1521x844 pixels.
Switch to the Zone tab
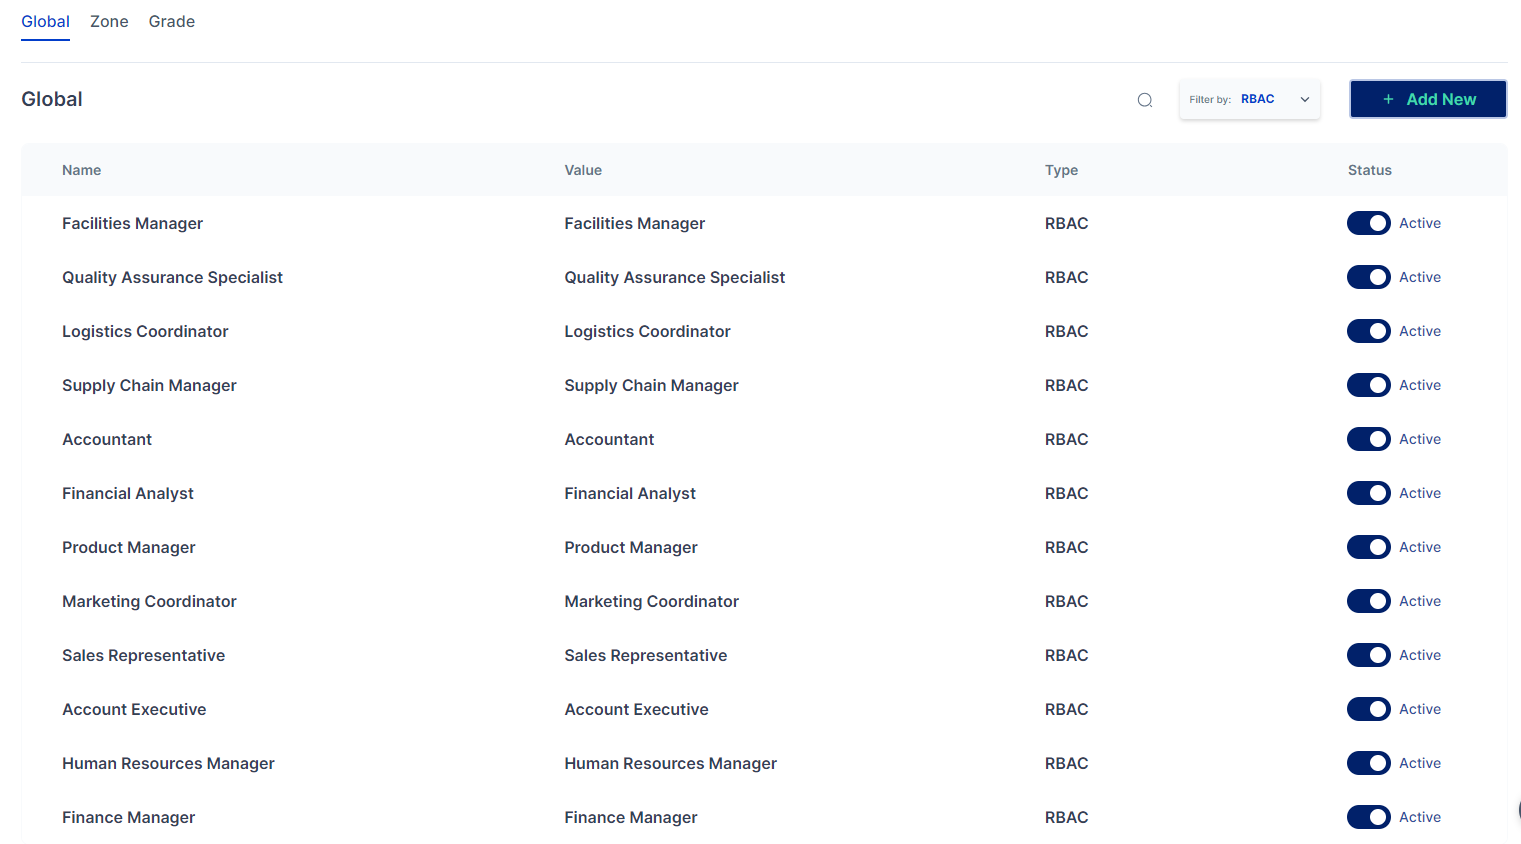click(x=109, y=21)
